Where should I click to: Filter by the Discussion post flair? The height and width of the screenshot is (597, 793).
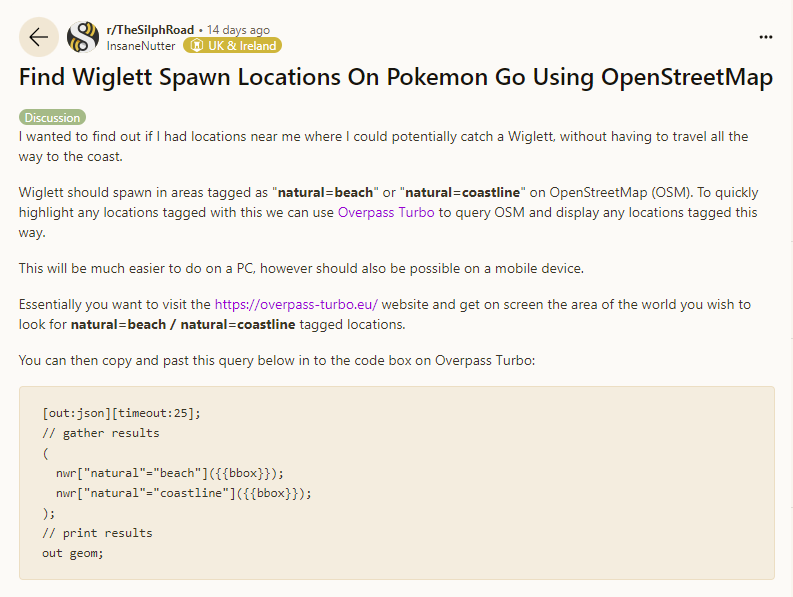pyautogui.click(x=53, y=117)
